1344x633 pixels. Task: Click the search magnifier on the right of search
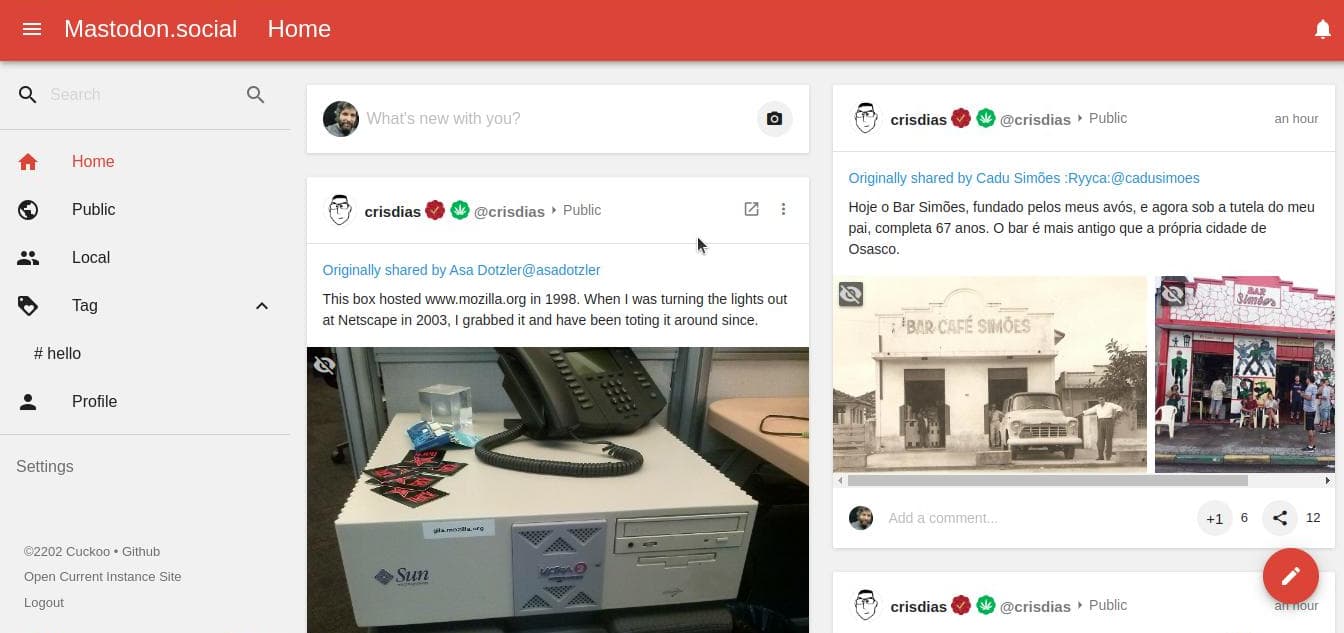pos(255,95)
